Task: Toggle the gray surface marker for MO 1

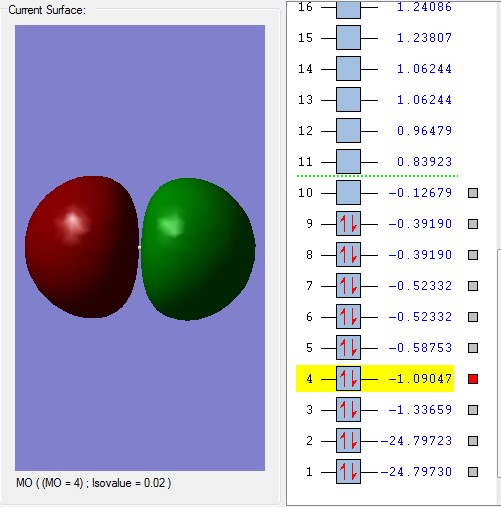Action: 473,472
